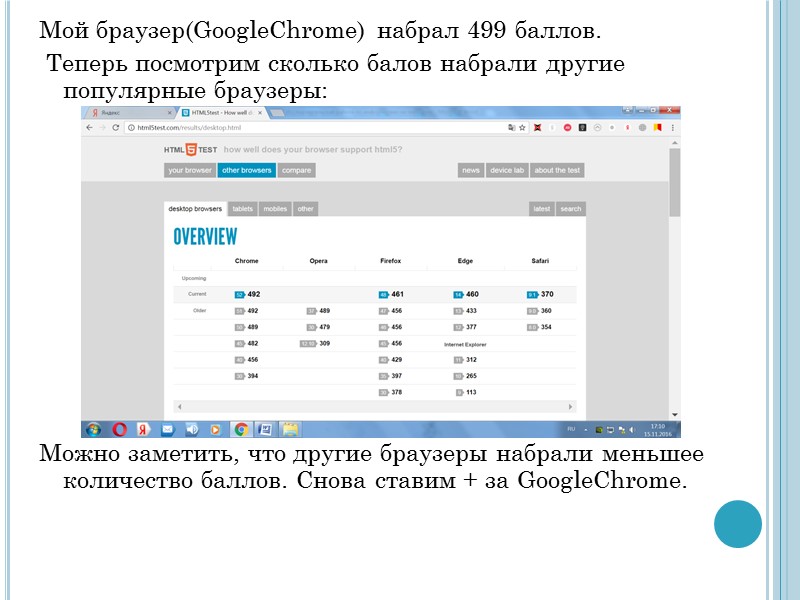Click the HTML5 Test logo
The width and height of the screenshot is (800, 600).
[x=190, y=149]
